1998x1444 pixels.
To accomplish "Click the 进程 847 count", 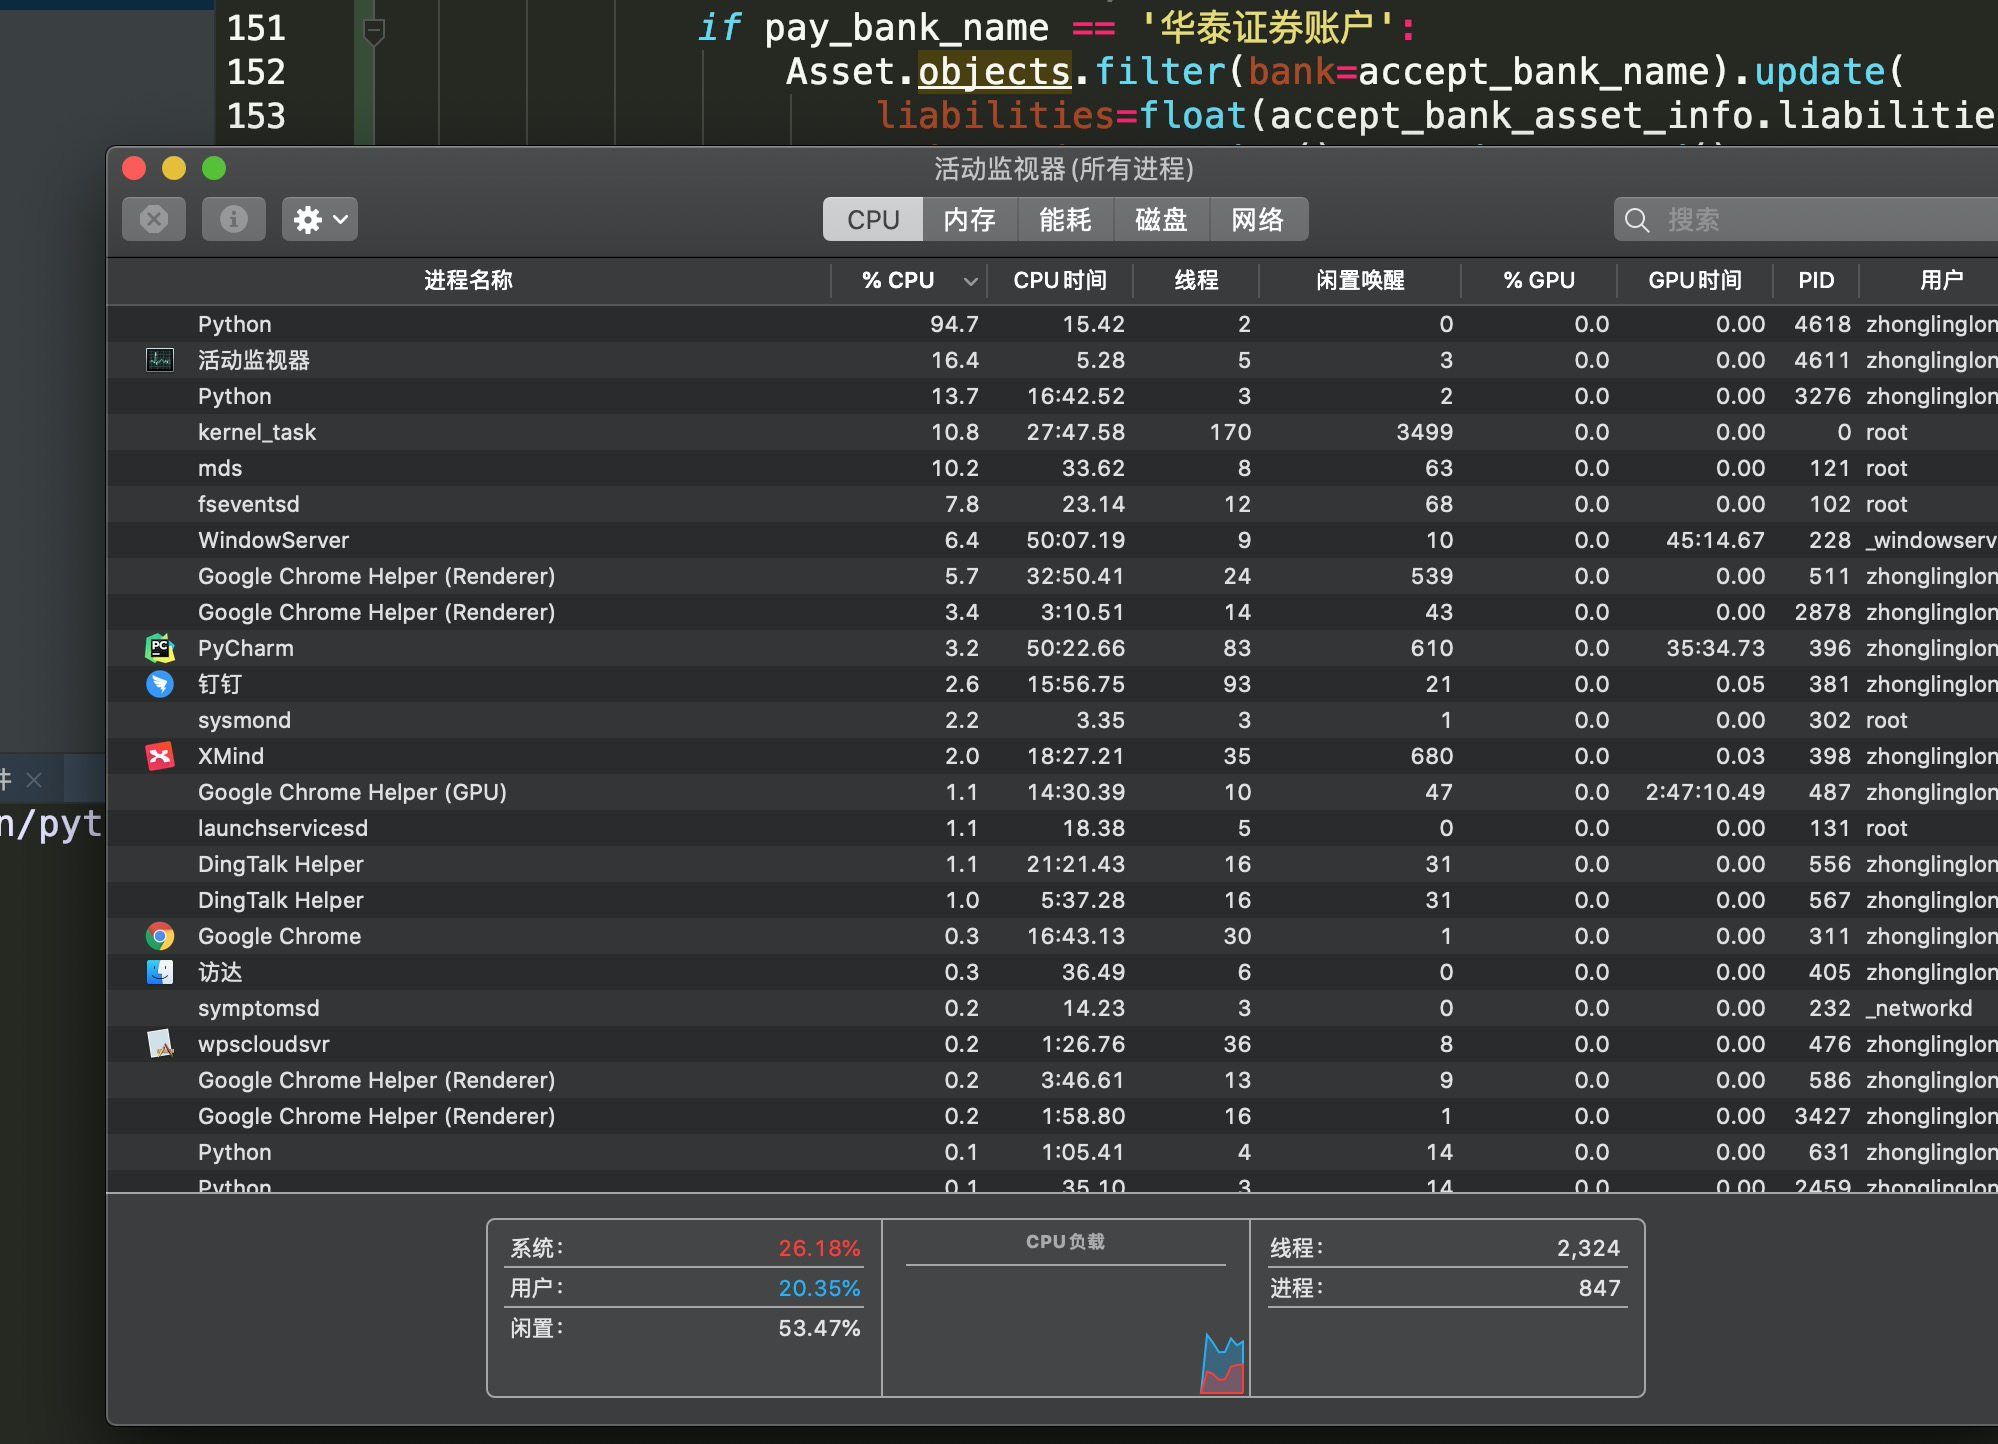I will point(1599,1288).
